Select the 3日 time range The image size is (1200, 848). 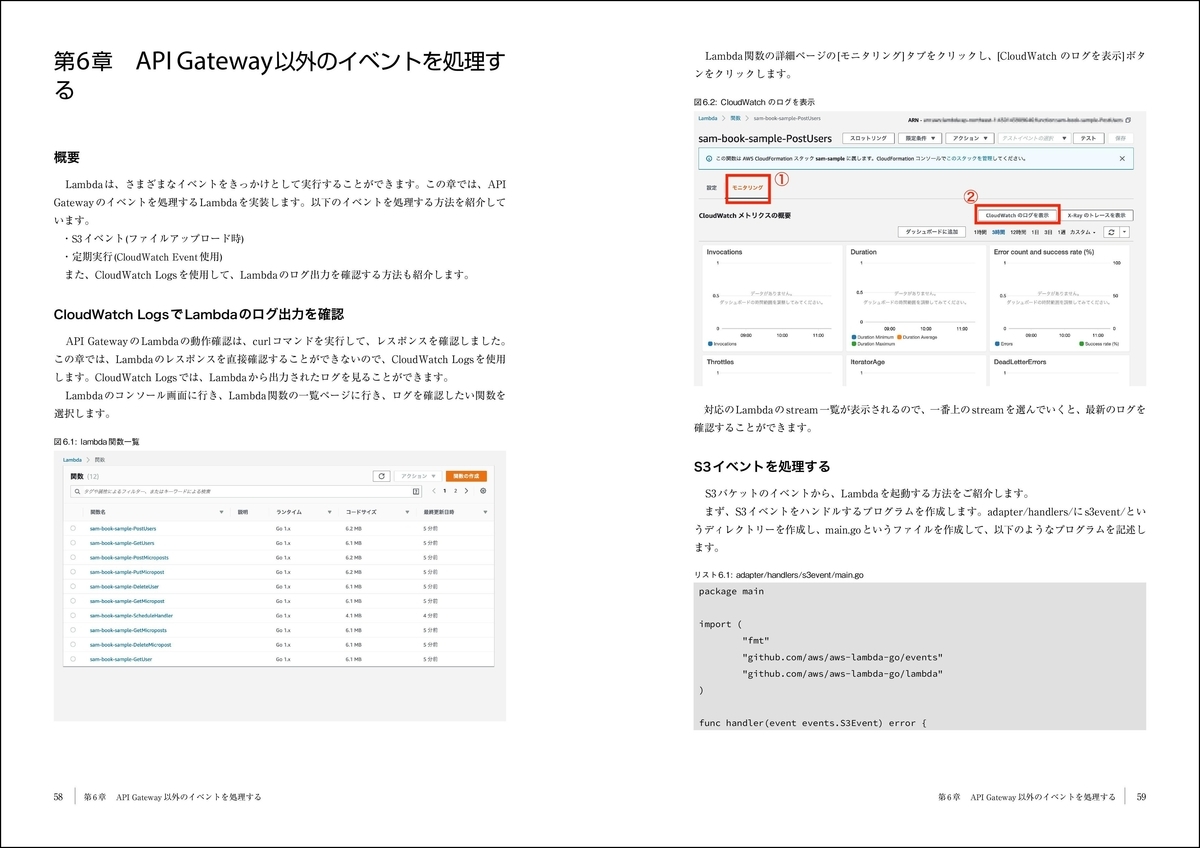point(1046,231)
